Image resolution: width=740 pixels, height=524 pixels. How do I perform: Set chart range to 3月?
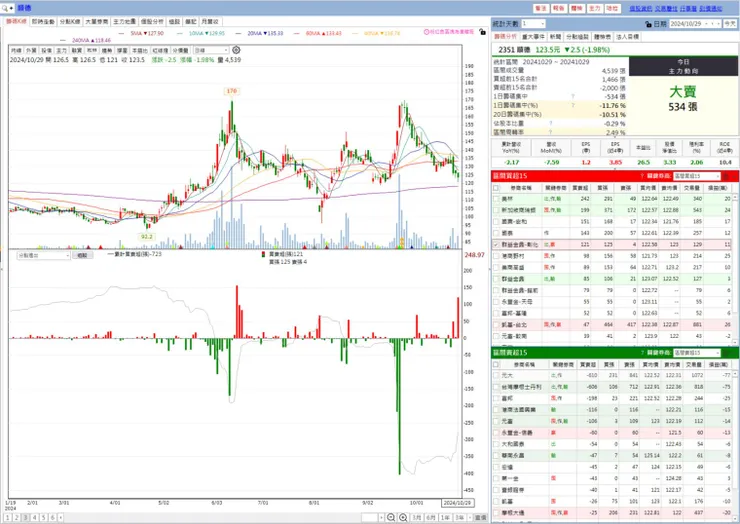tap(417, 517)
